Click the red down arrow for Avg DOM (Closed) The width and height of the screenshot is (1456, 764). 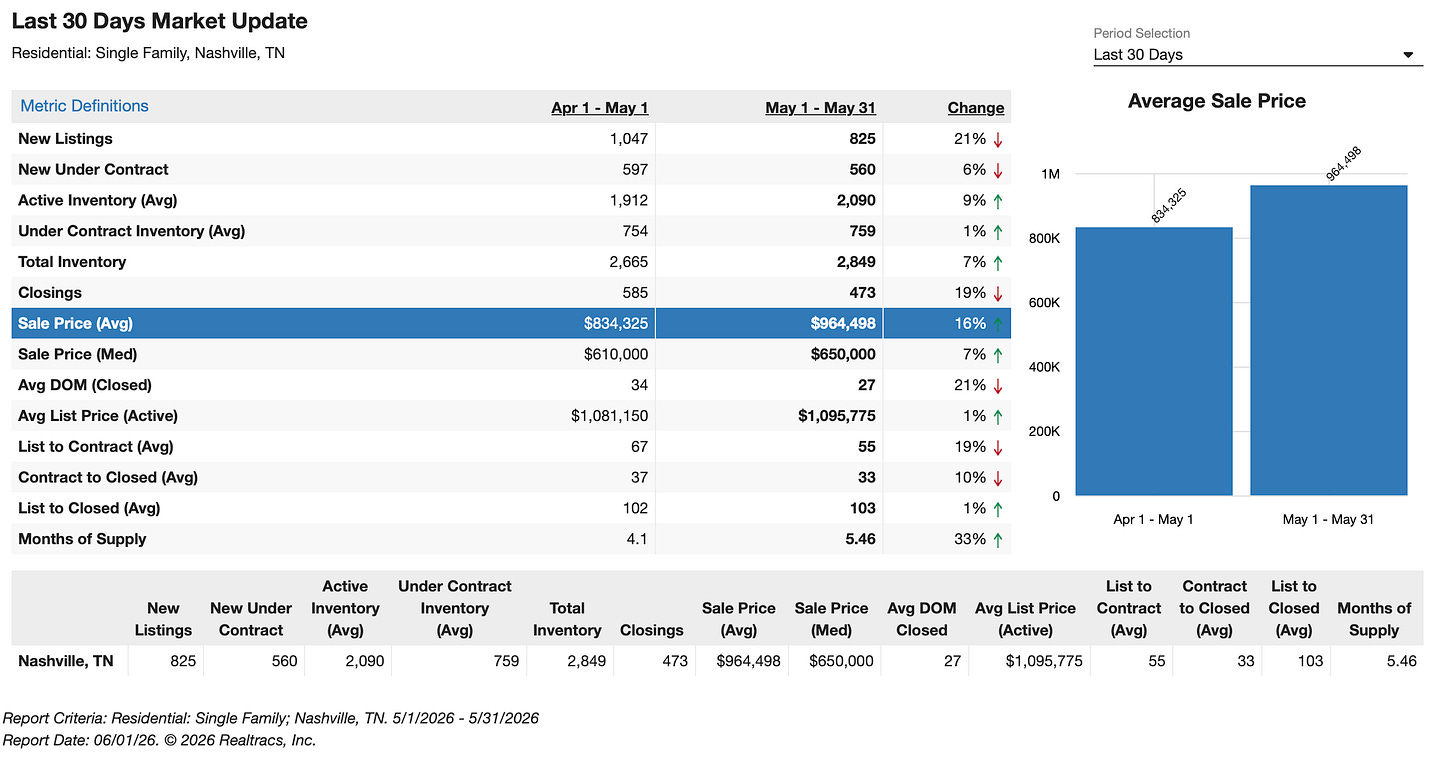pyautogui.click(x=997, y=385)
